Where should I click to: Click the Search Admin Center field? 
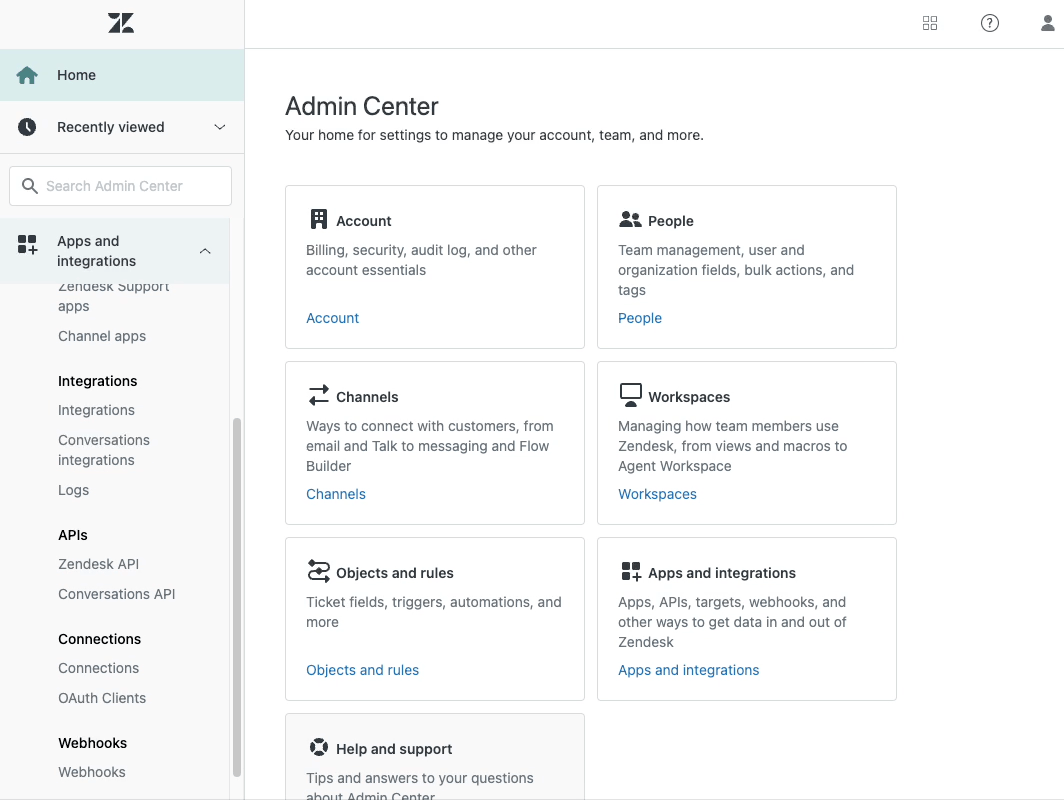119,185
